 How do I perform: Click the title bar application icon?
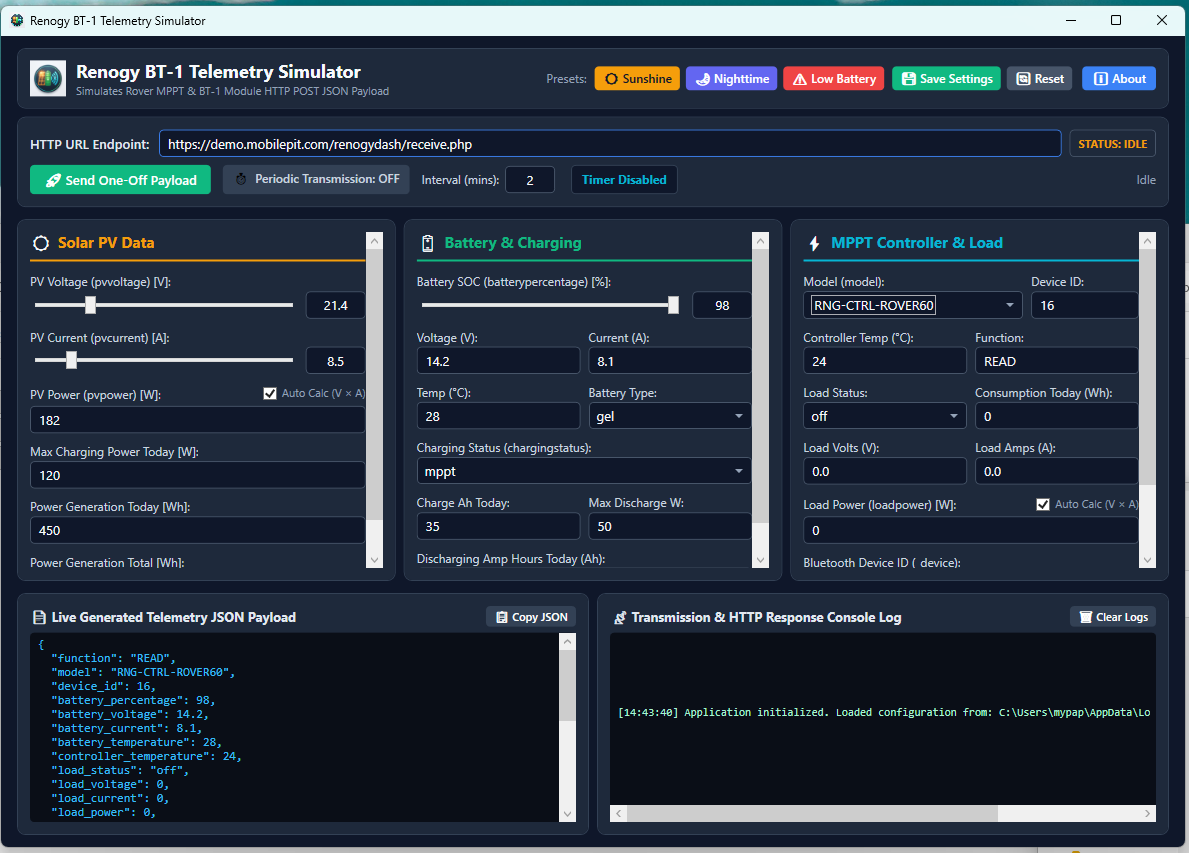coord(17,20)
